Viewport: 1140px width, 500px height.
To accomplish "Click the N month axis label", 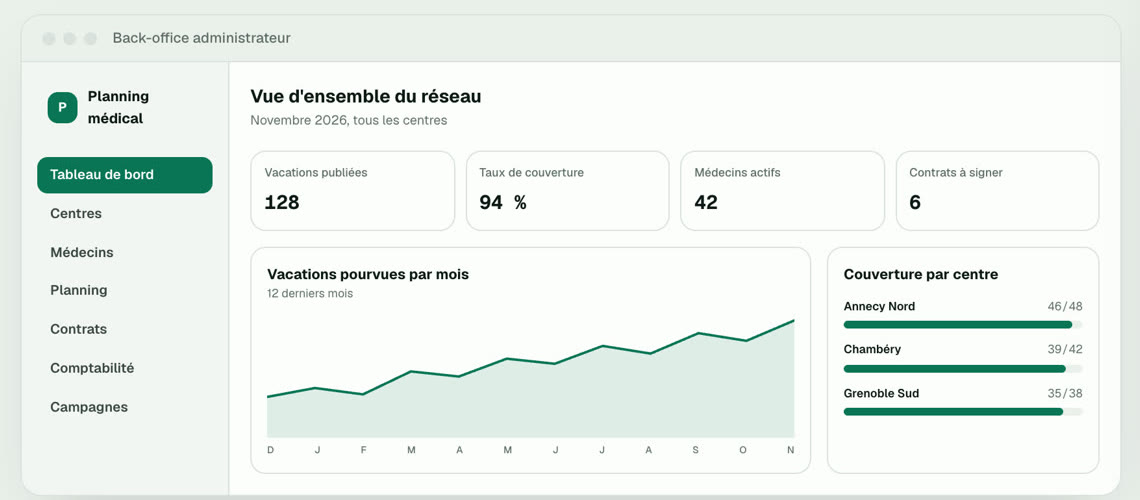I will 790,450.
